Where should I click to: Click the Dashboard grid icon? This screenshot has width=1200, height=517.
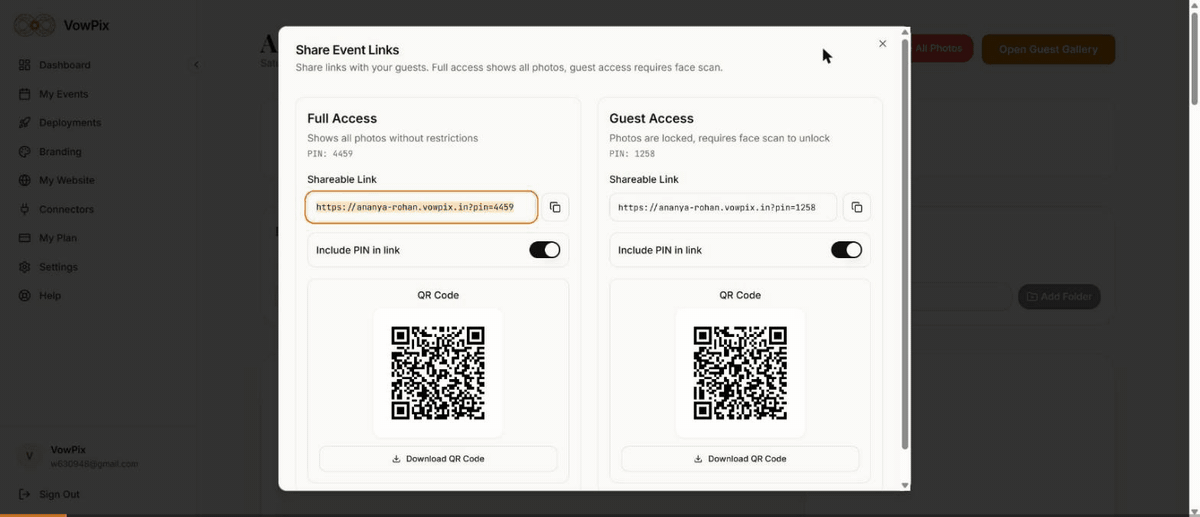click(25, 65)
